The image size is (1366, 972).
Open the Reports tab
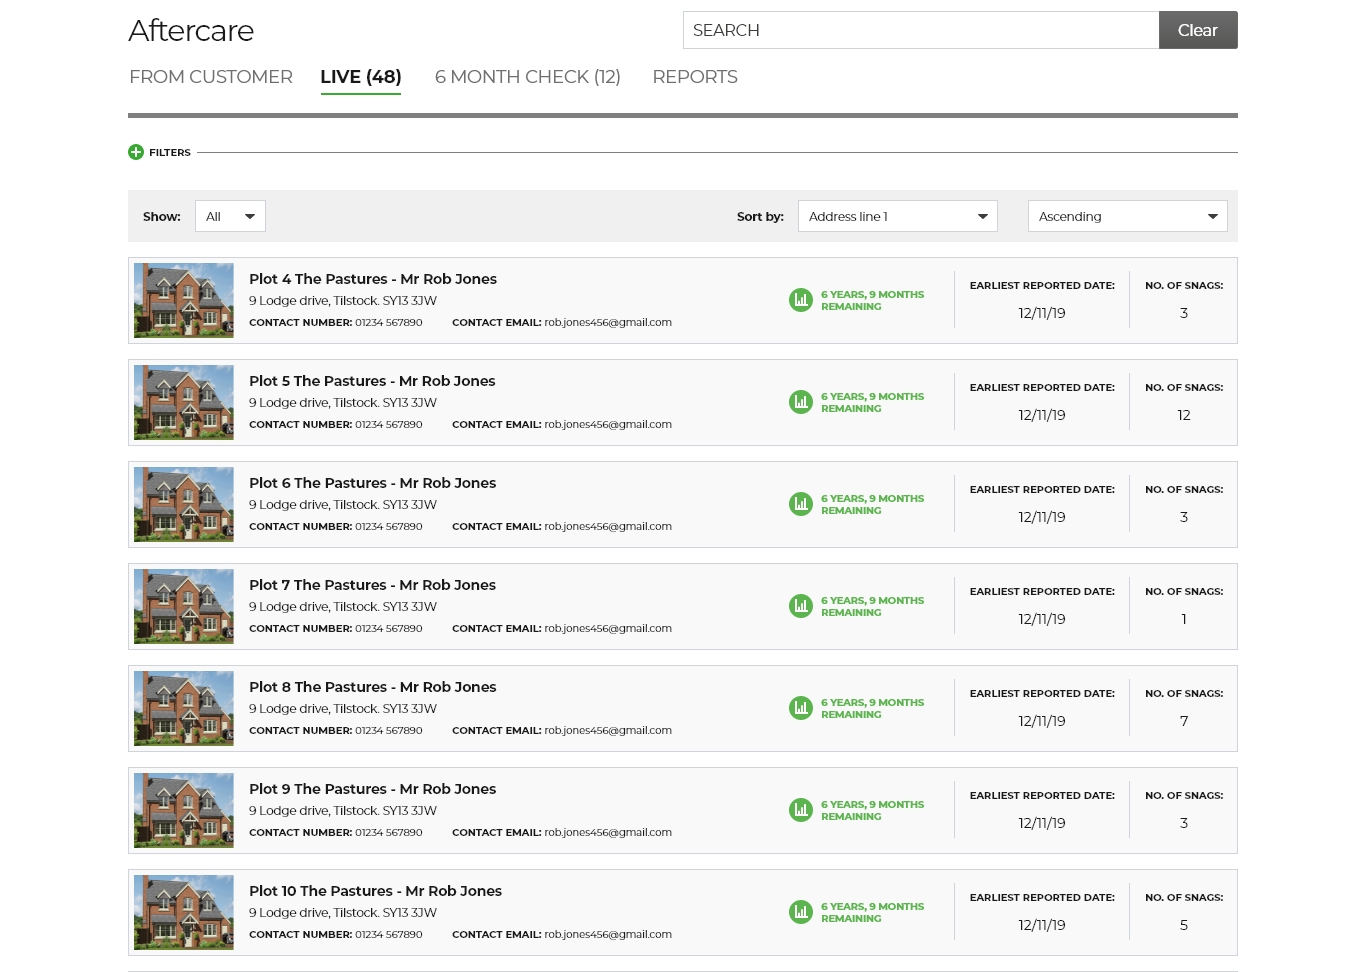click(694, 77)
